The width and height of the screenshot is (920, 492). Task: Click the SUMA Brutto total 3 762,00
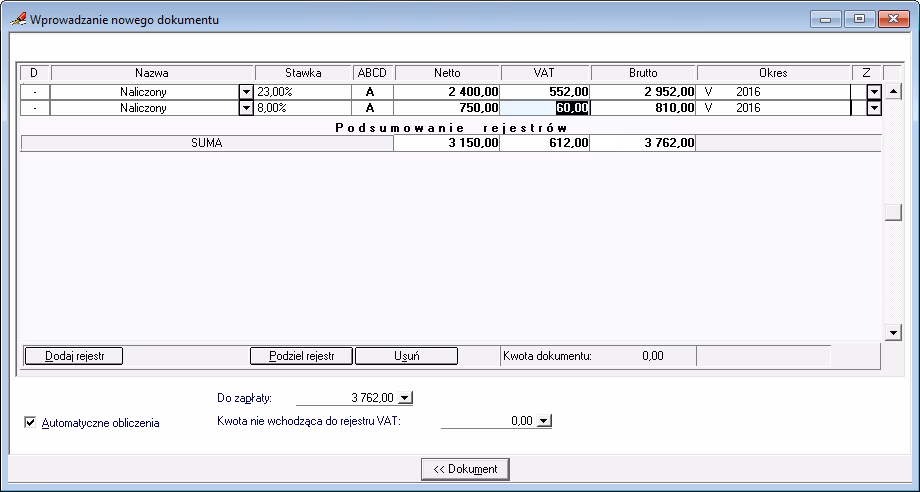[643, 143]
